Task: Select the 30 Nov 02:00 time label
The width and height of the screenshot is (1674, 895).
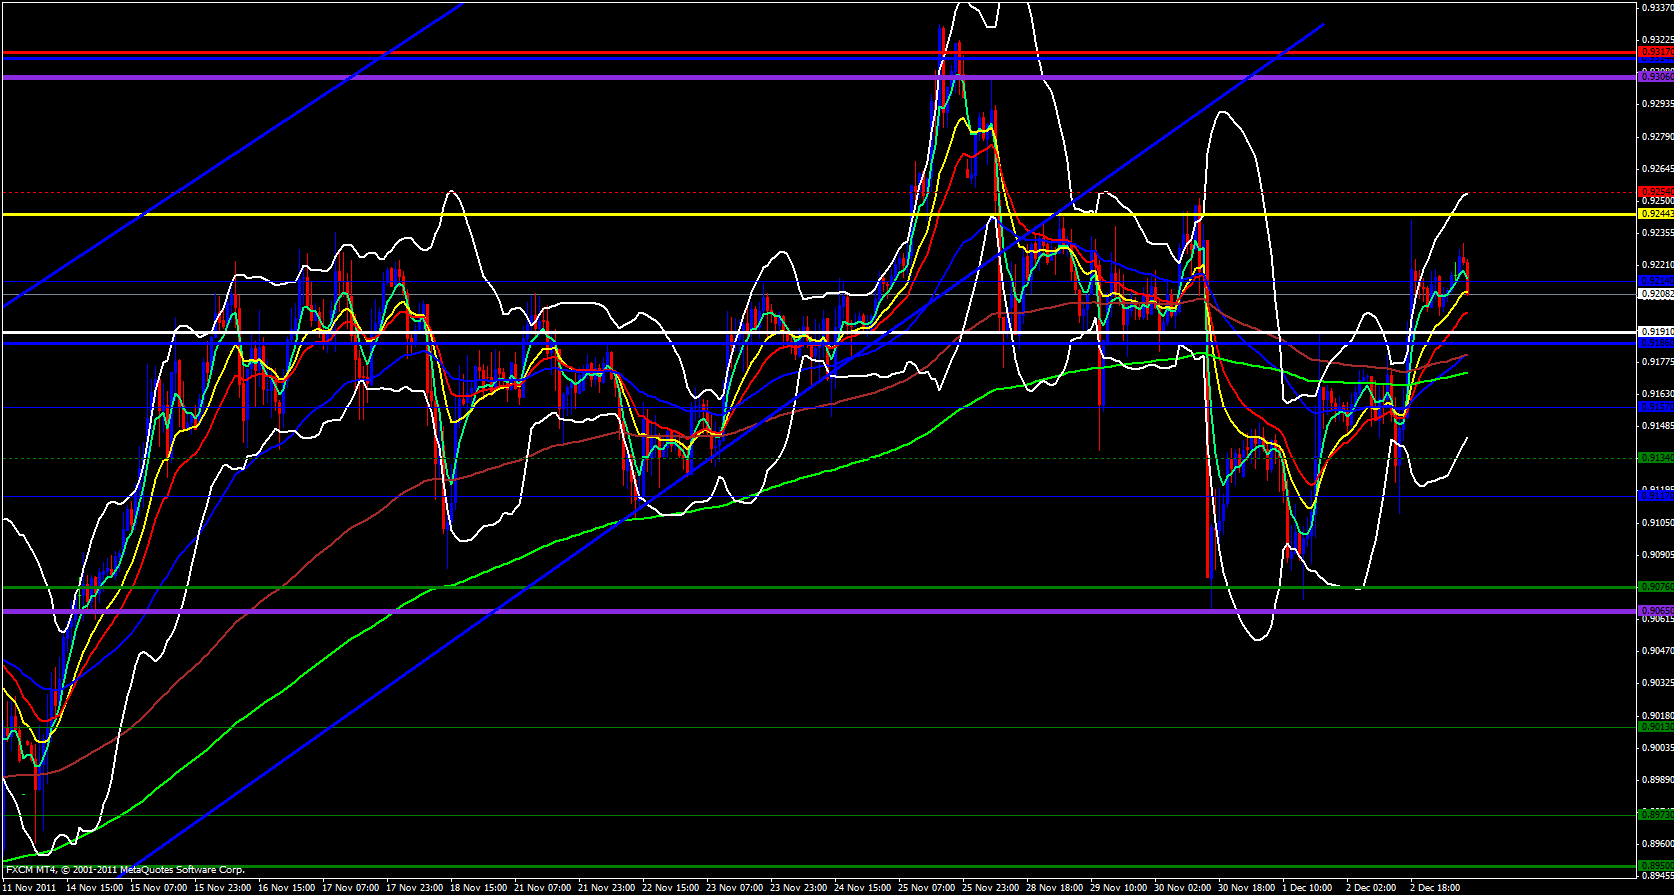Action: tap(1182, 887)
